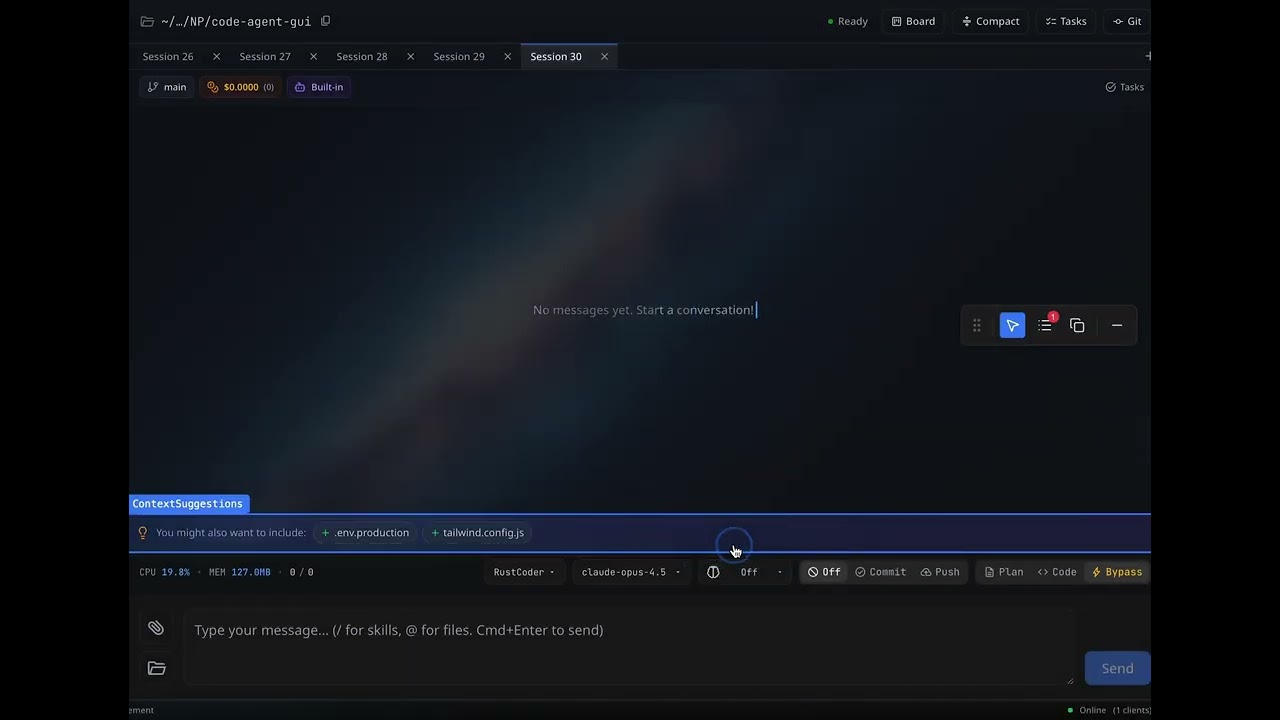Enable the Push option

[940, 572]
